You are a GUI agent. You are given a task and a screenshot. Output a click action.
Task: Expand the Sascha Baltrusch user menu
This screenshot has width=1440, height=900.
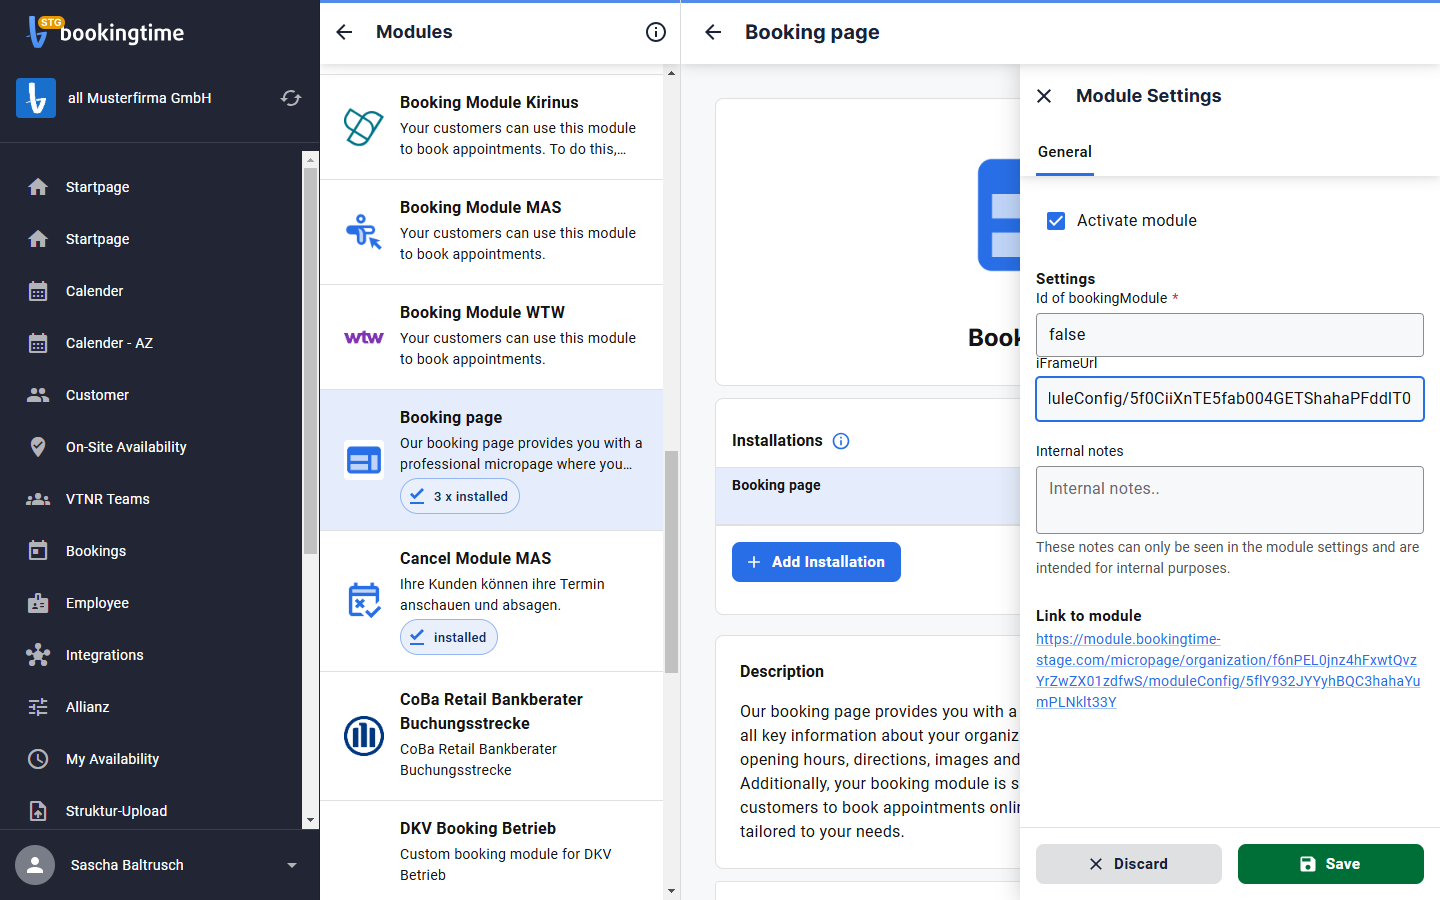click(292, 865)
